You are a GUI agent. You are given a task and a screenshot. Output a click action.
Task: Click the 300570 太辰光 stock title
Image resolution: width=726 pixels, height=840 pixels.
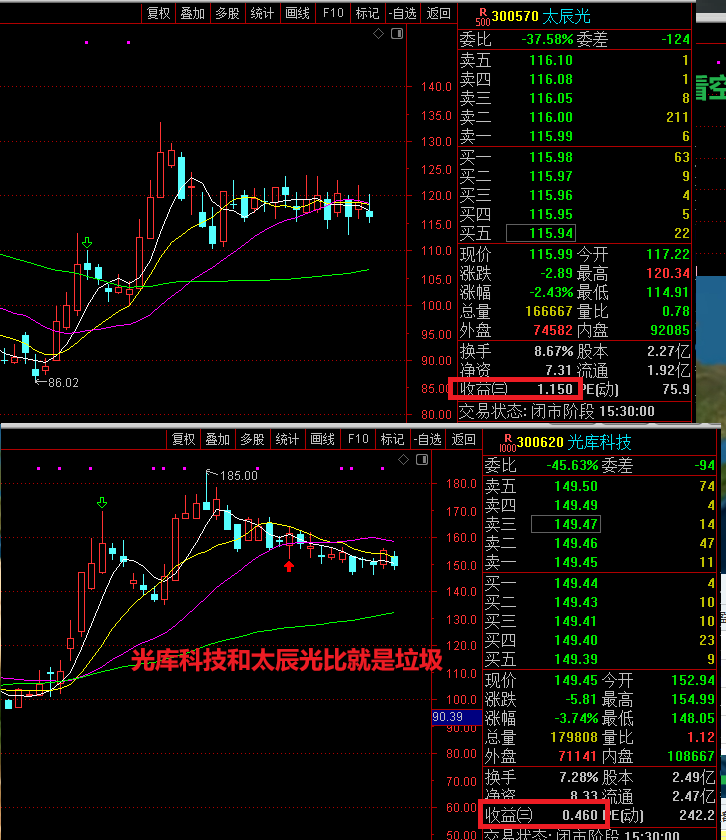click(x=541, y=16)
